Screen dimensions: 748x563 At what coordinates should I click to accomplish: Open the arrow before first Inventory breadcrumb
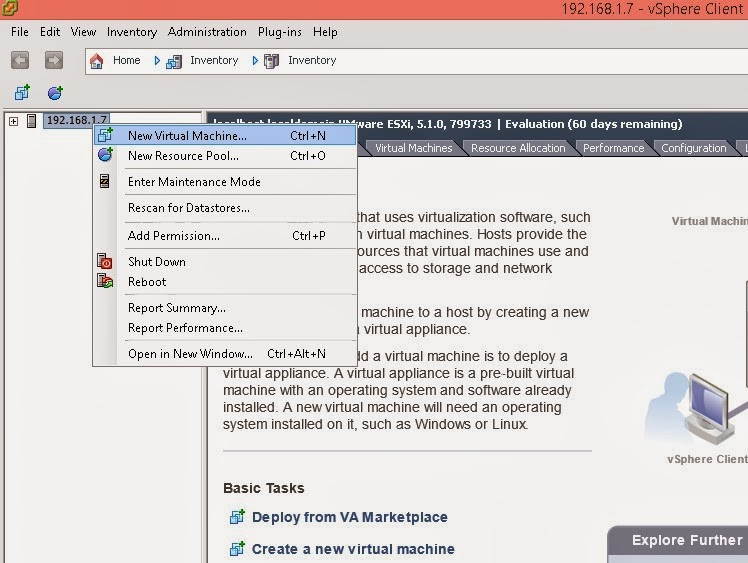(x=157, y=61)
